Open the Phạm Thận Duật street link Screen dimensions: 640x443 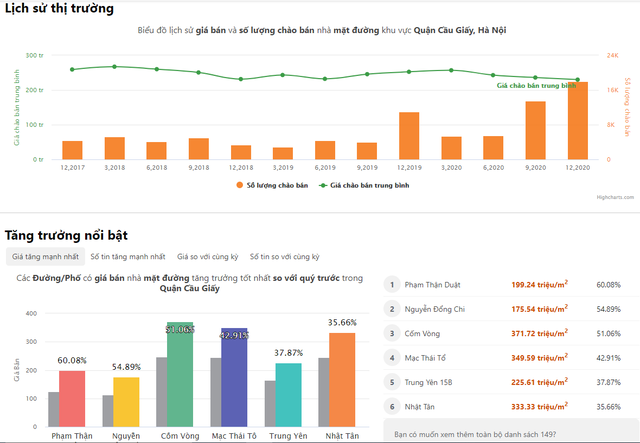432,285
